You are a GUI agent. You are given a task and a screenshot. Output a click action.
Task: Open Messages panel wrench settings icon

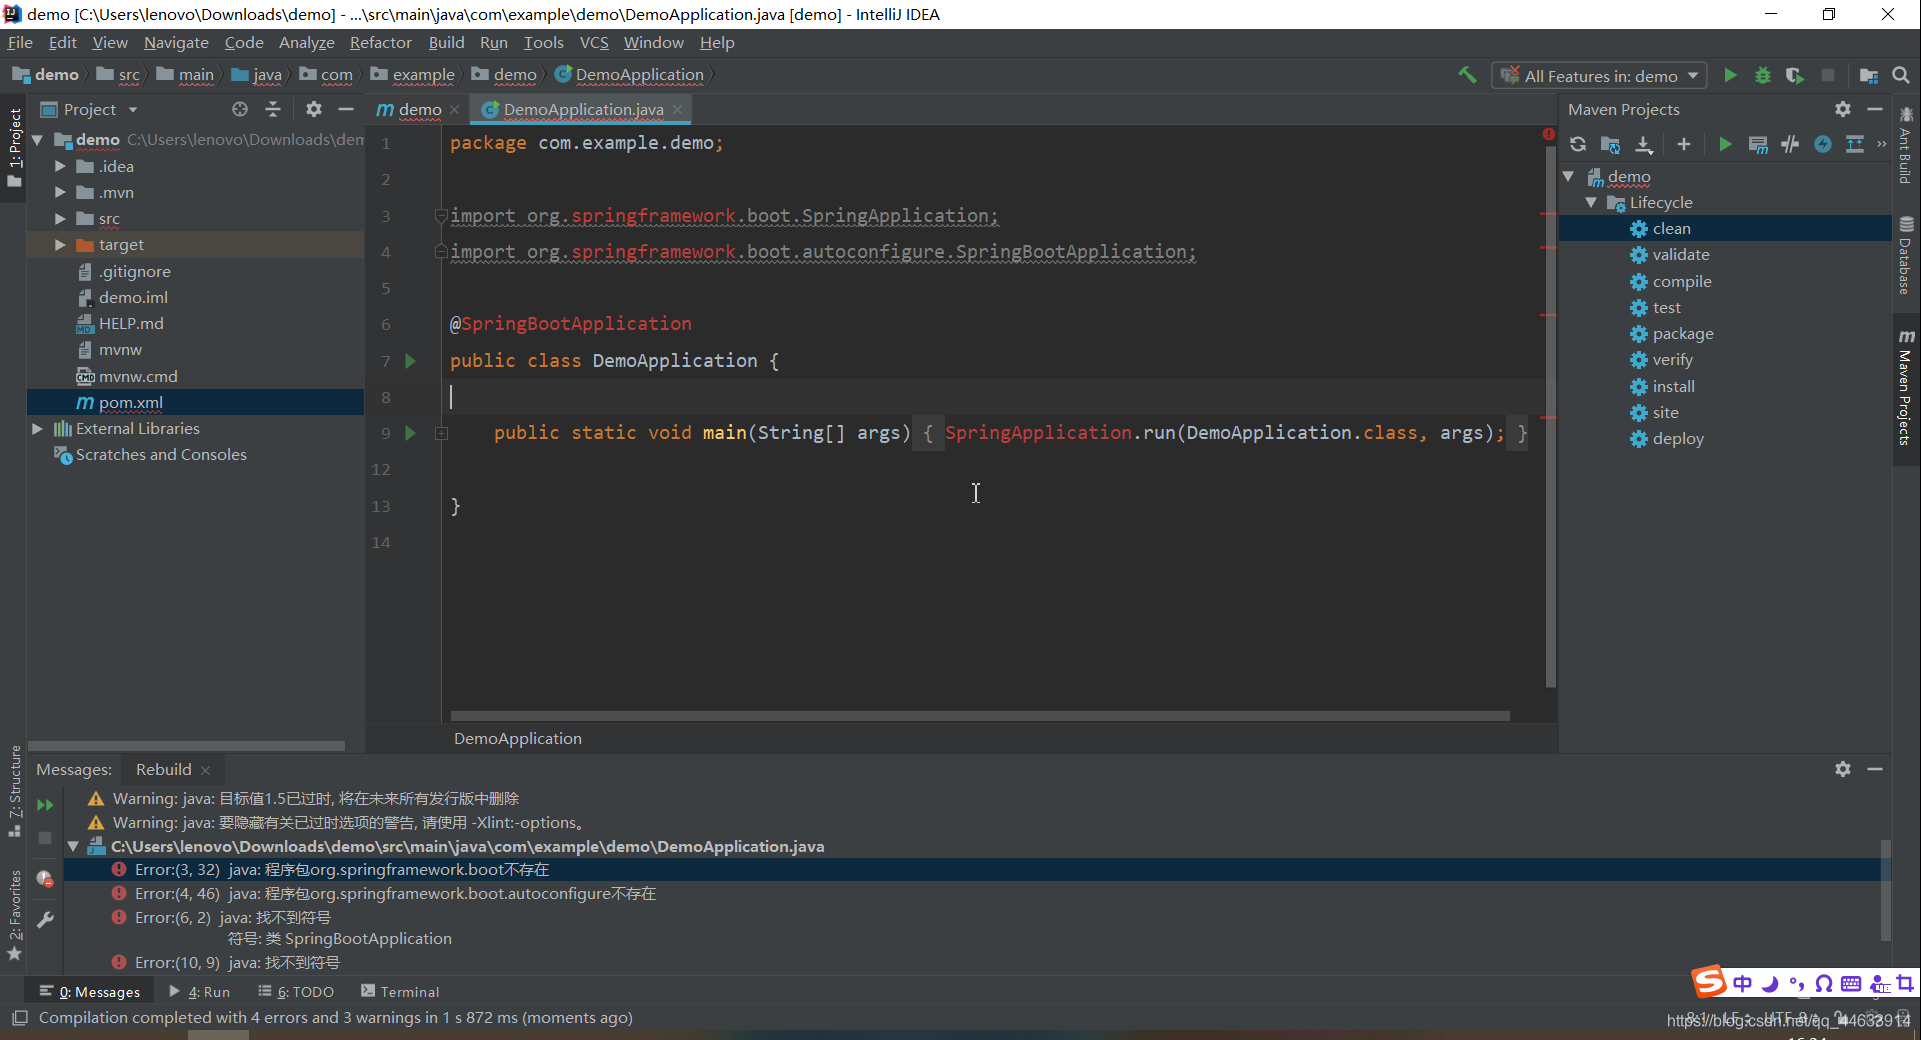click(45, 920)
